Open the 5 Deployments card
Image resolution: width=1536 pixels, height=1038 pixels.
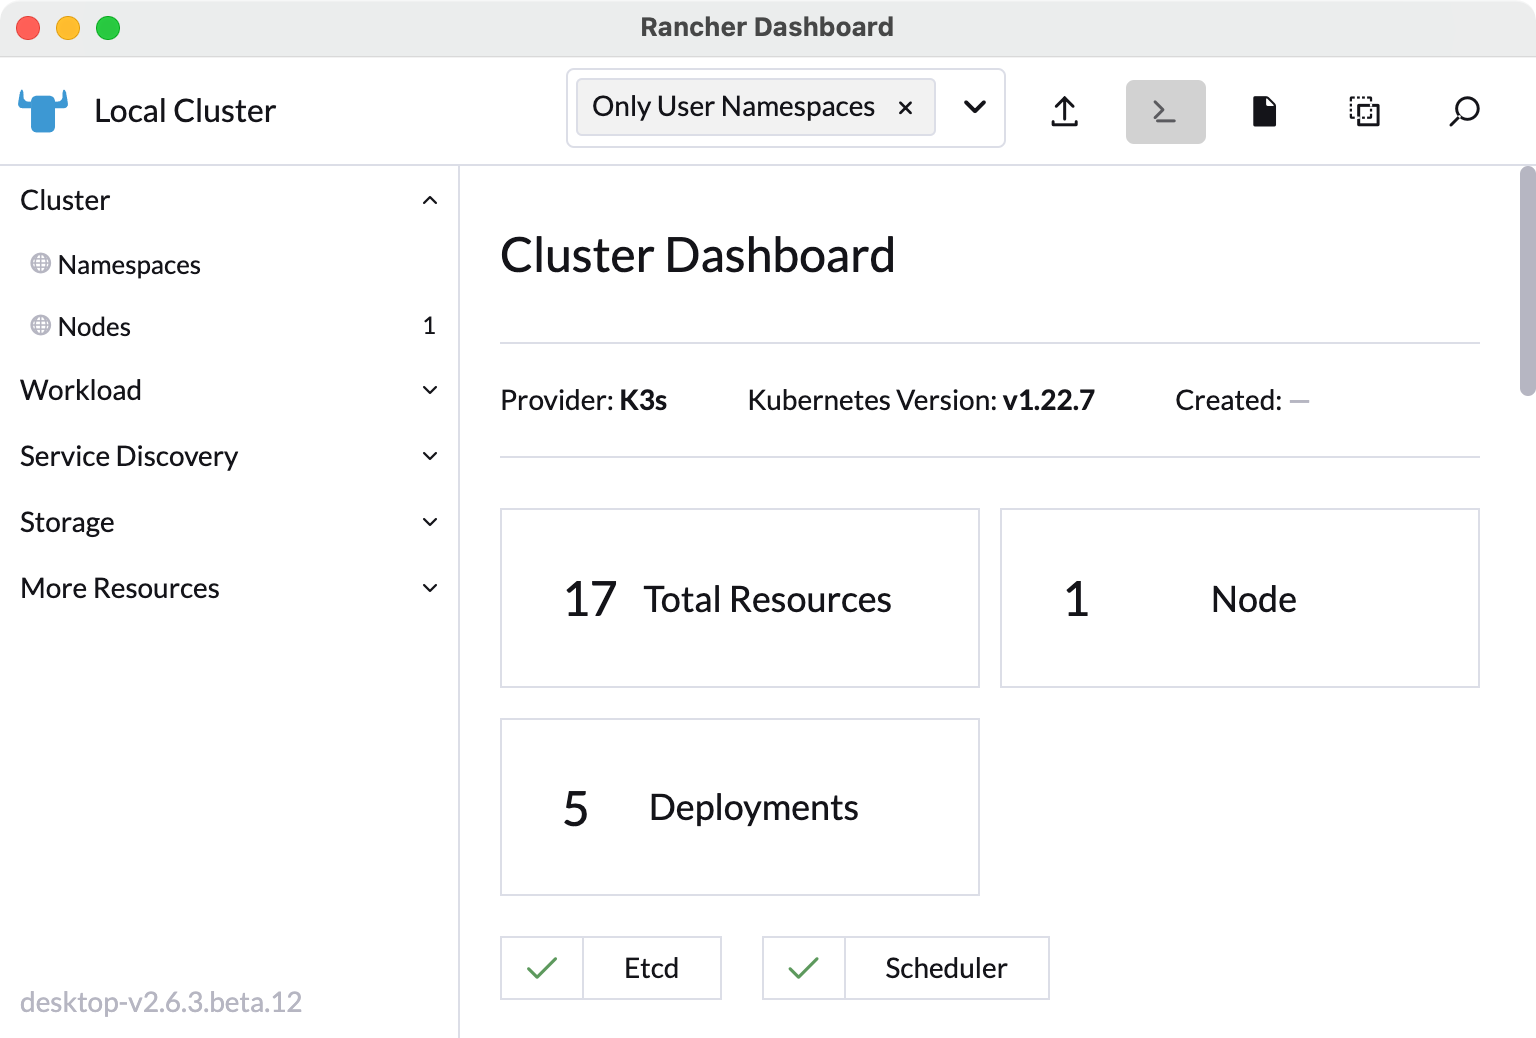click(739, 807)
